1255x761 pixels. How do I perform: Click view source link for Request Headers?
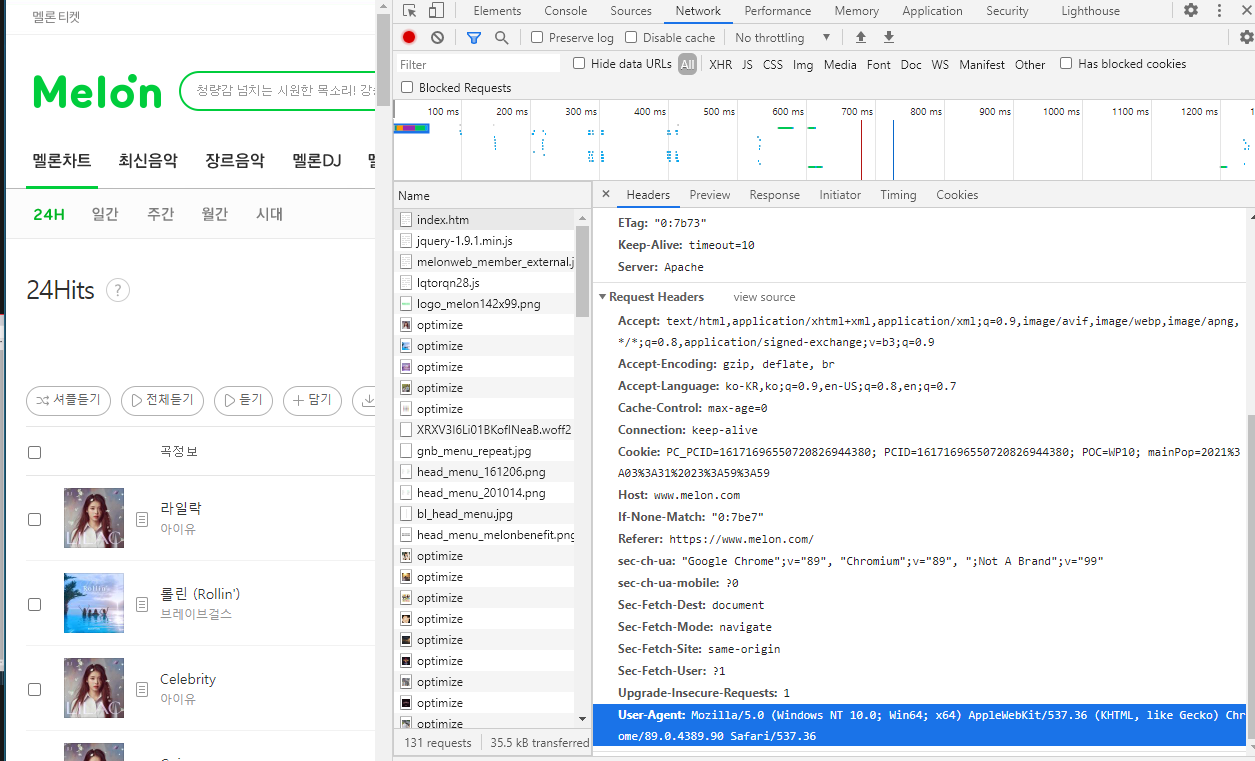[x=764, y=297]
